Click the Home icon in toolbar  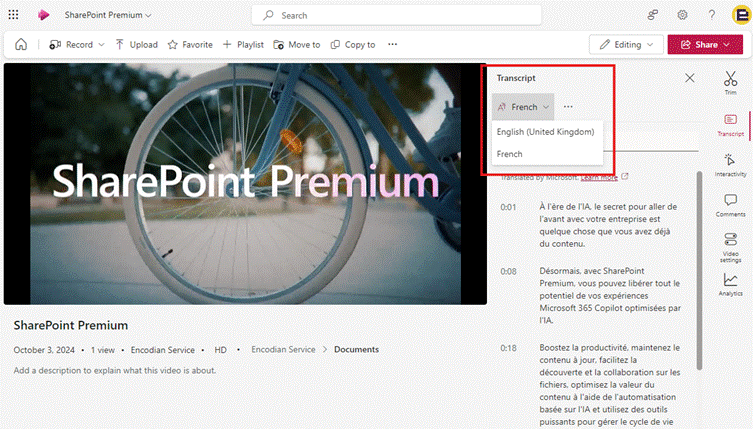click(x=21, y=45)
